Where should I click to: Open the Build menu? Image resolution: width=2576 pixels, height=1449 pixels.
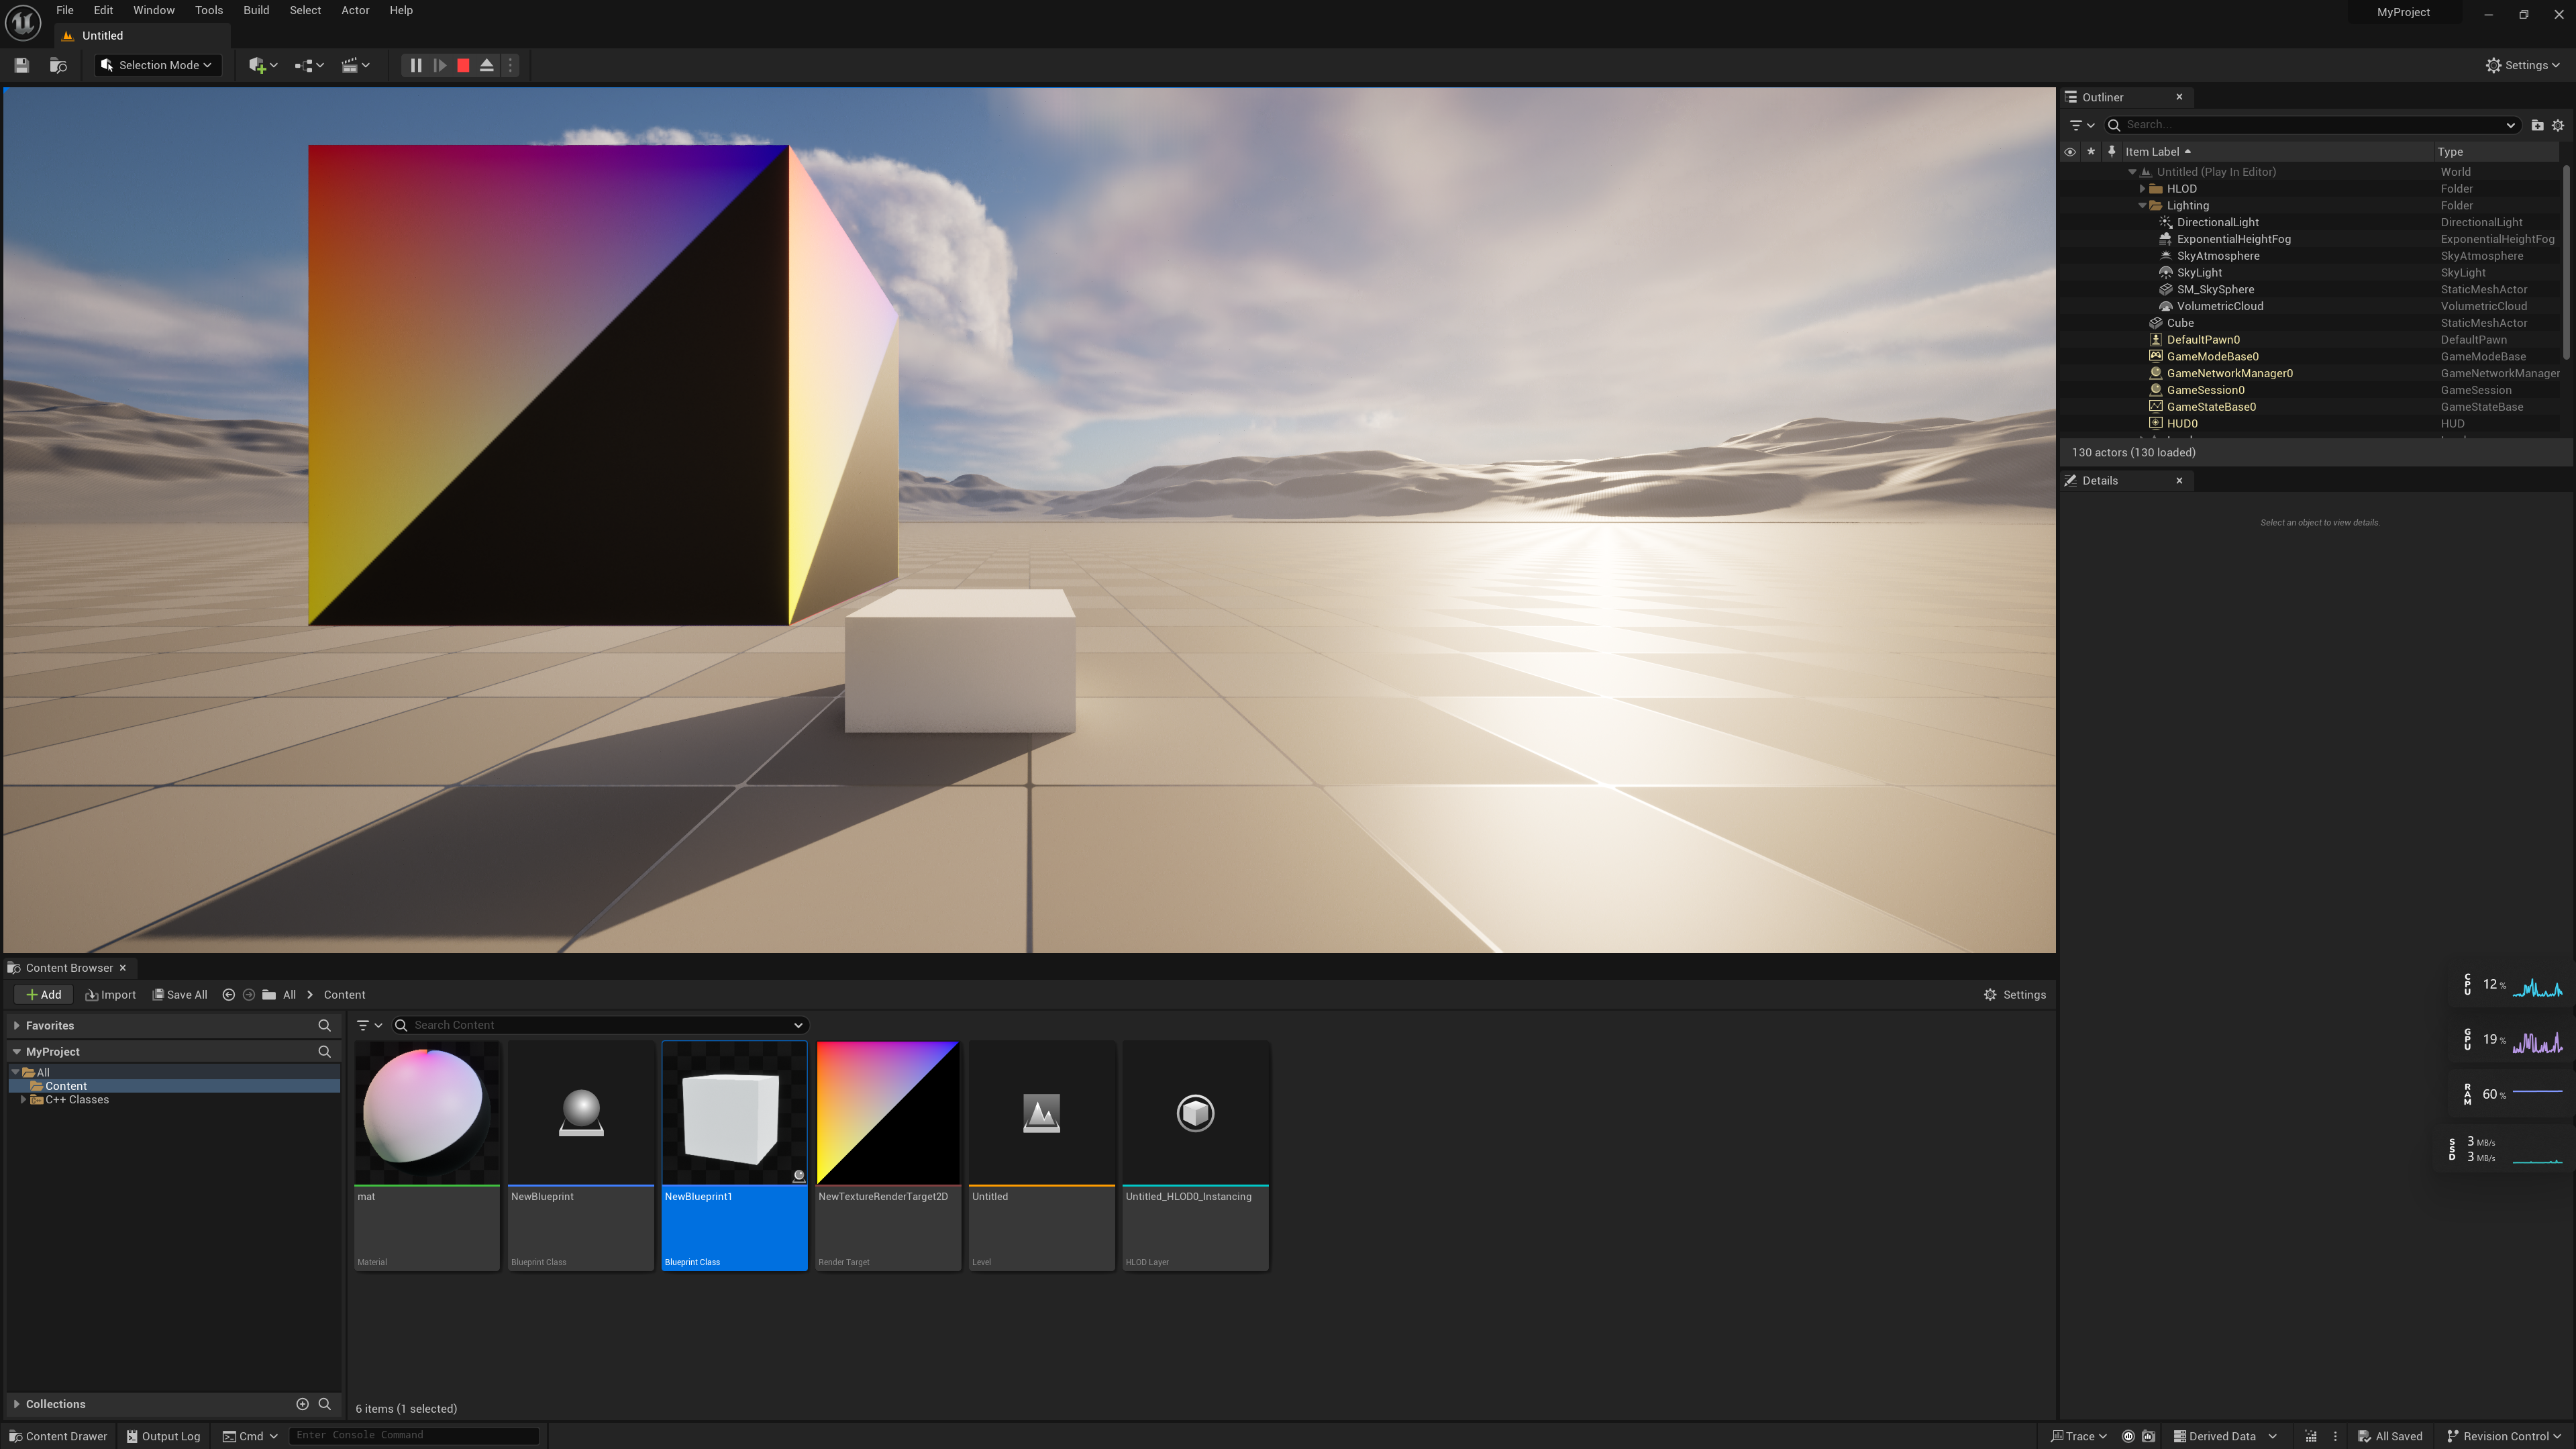pos(256,10)
